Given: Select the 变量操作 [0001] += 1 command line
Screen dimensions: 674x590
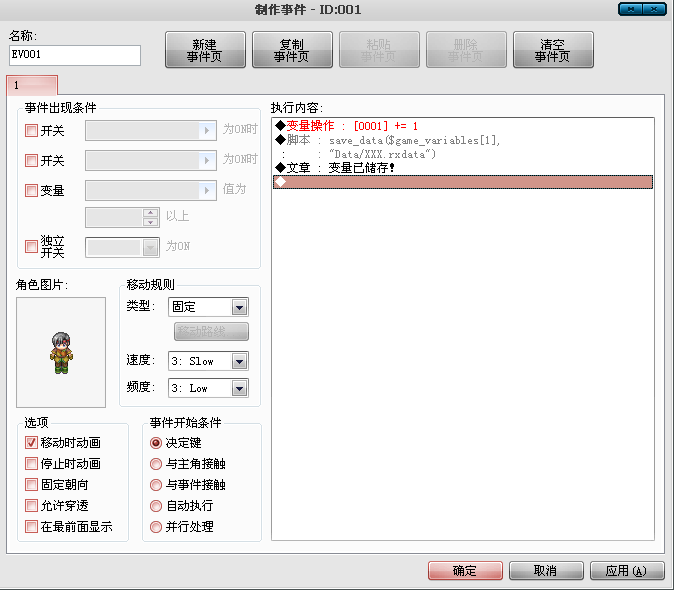Looking at the screenshot, I should [463, 126].
